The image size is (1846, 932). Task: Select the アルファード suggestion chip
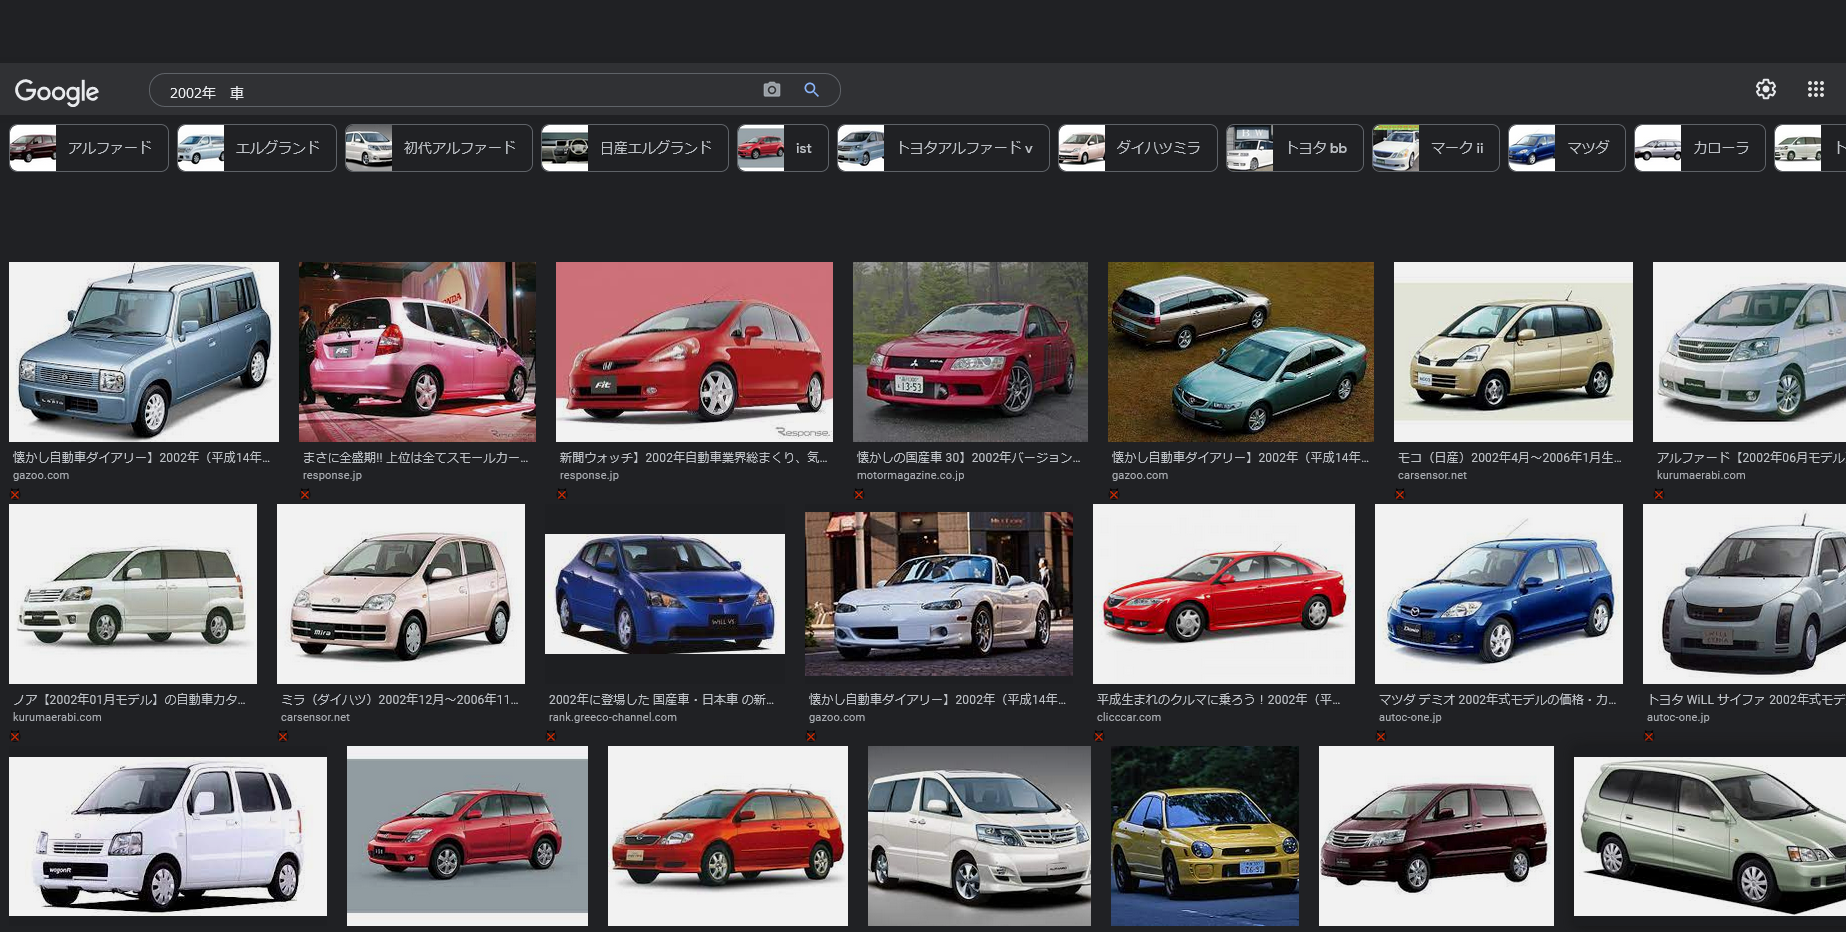(x=89, y=148)
